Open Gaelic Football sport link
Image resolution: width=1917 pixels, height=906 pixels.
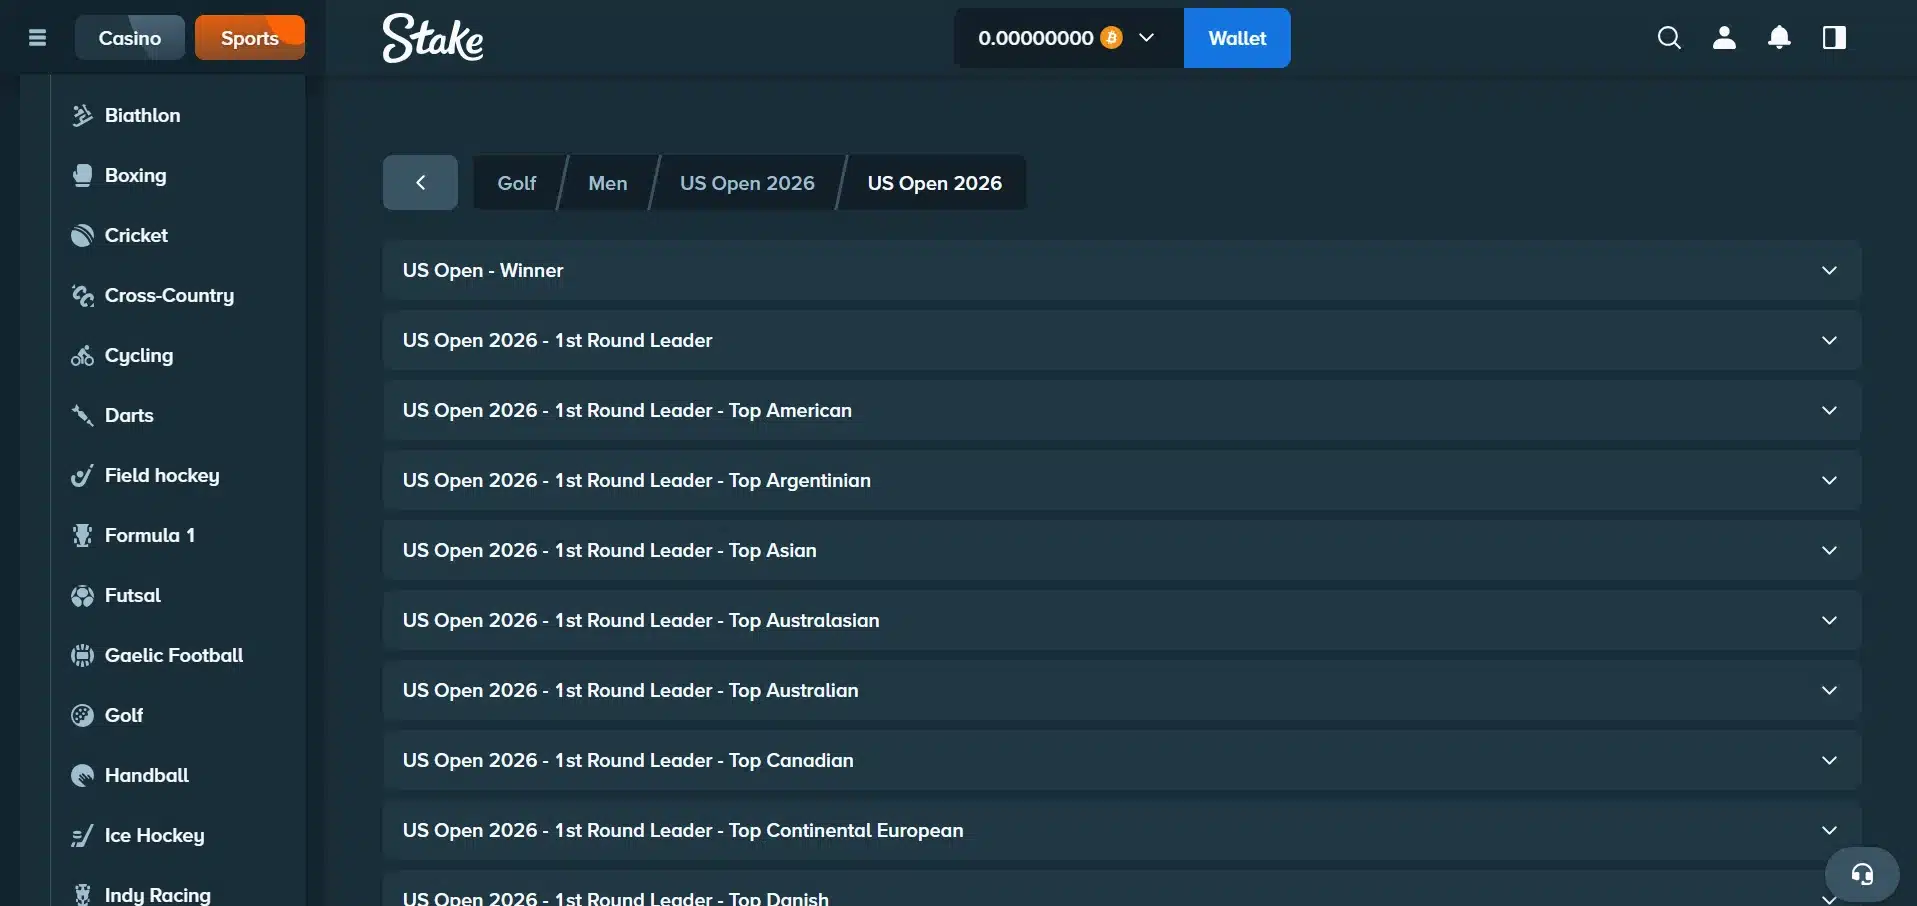(x=174, y=655)
